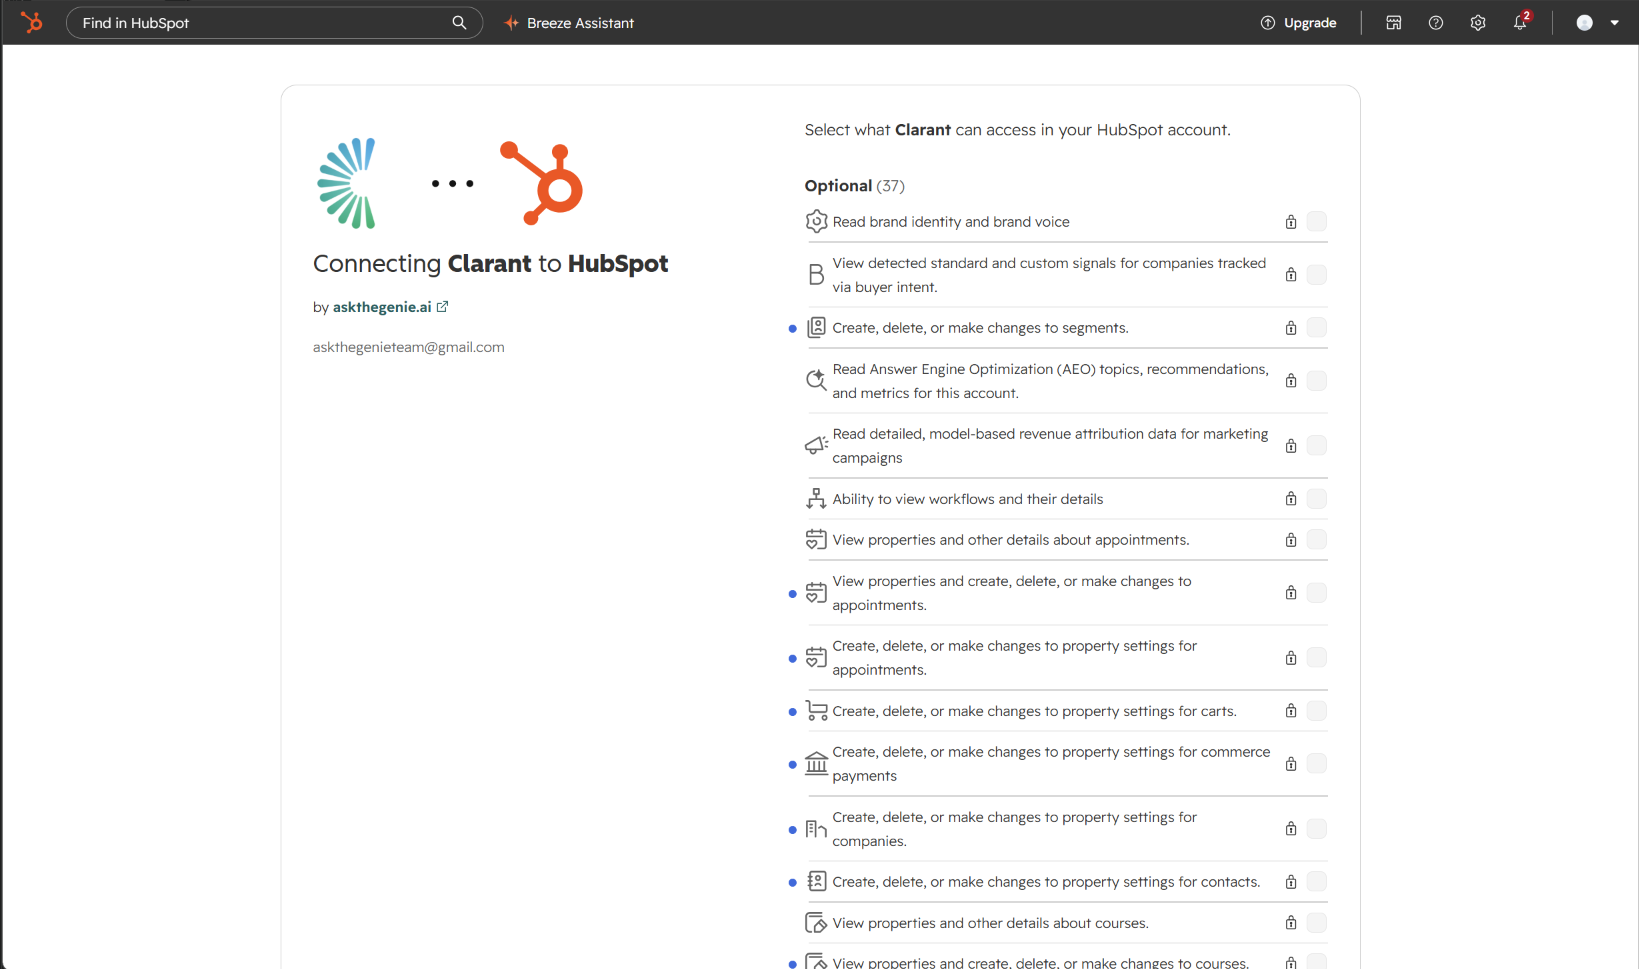Click the lock icon for workflows scope
The width and height of the screenshot is (1639, 969).
1291,498
